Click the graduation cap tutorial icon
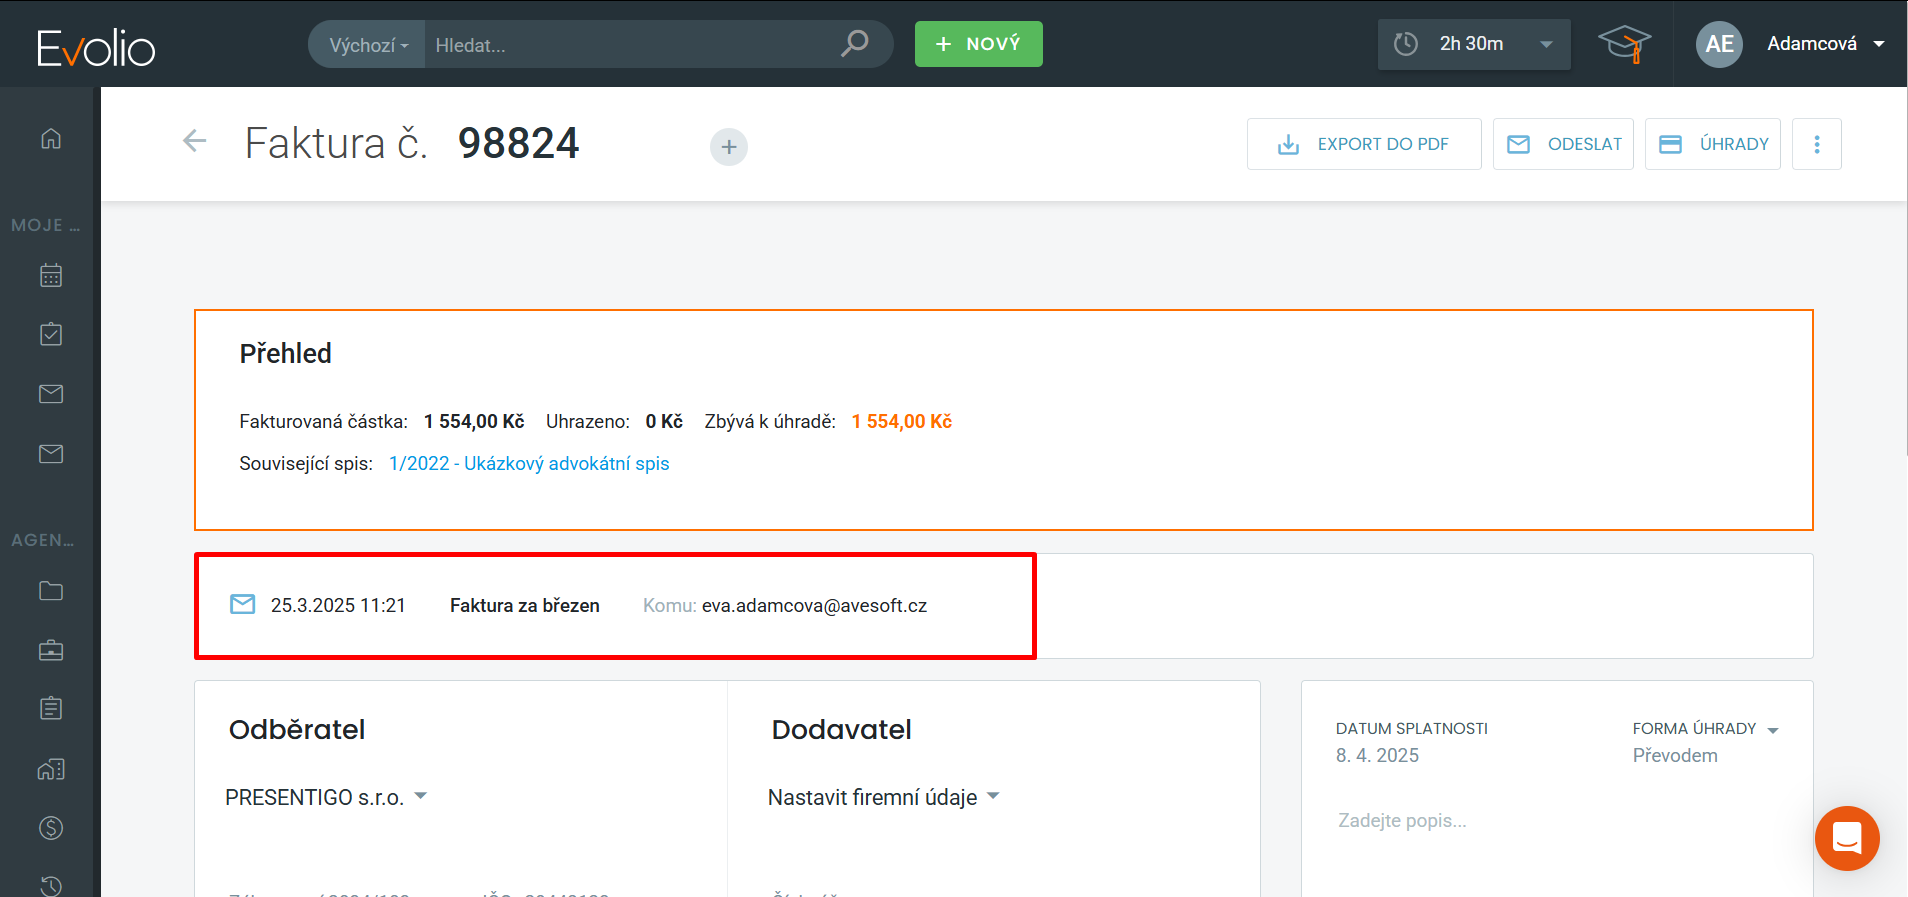This screenshot has width=1908, height=897. coord(1623,44)
